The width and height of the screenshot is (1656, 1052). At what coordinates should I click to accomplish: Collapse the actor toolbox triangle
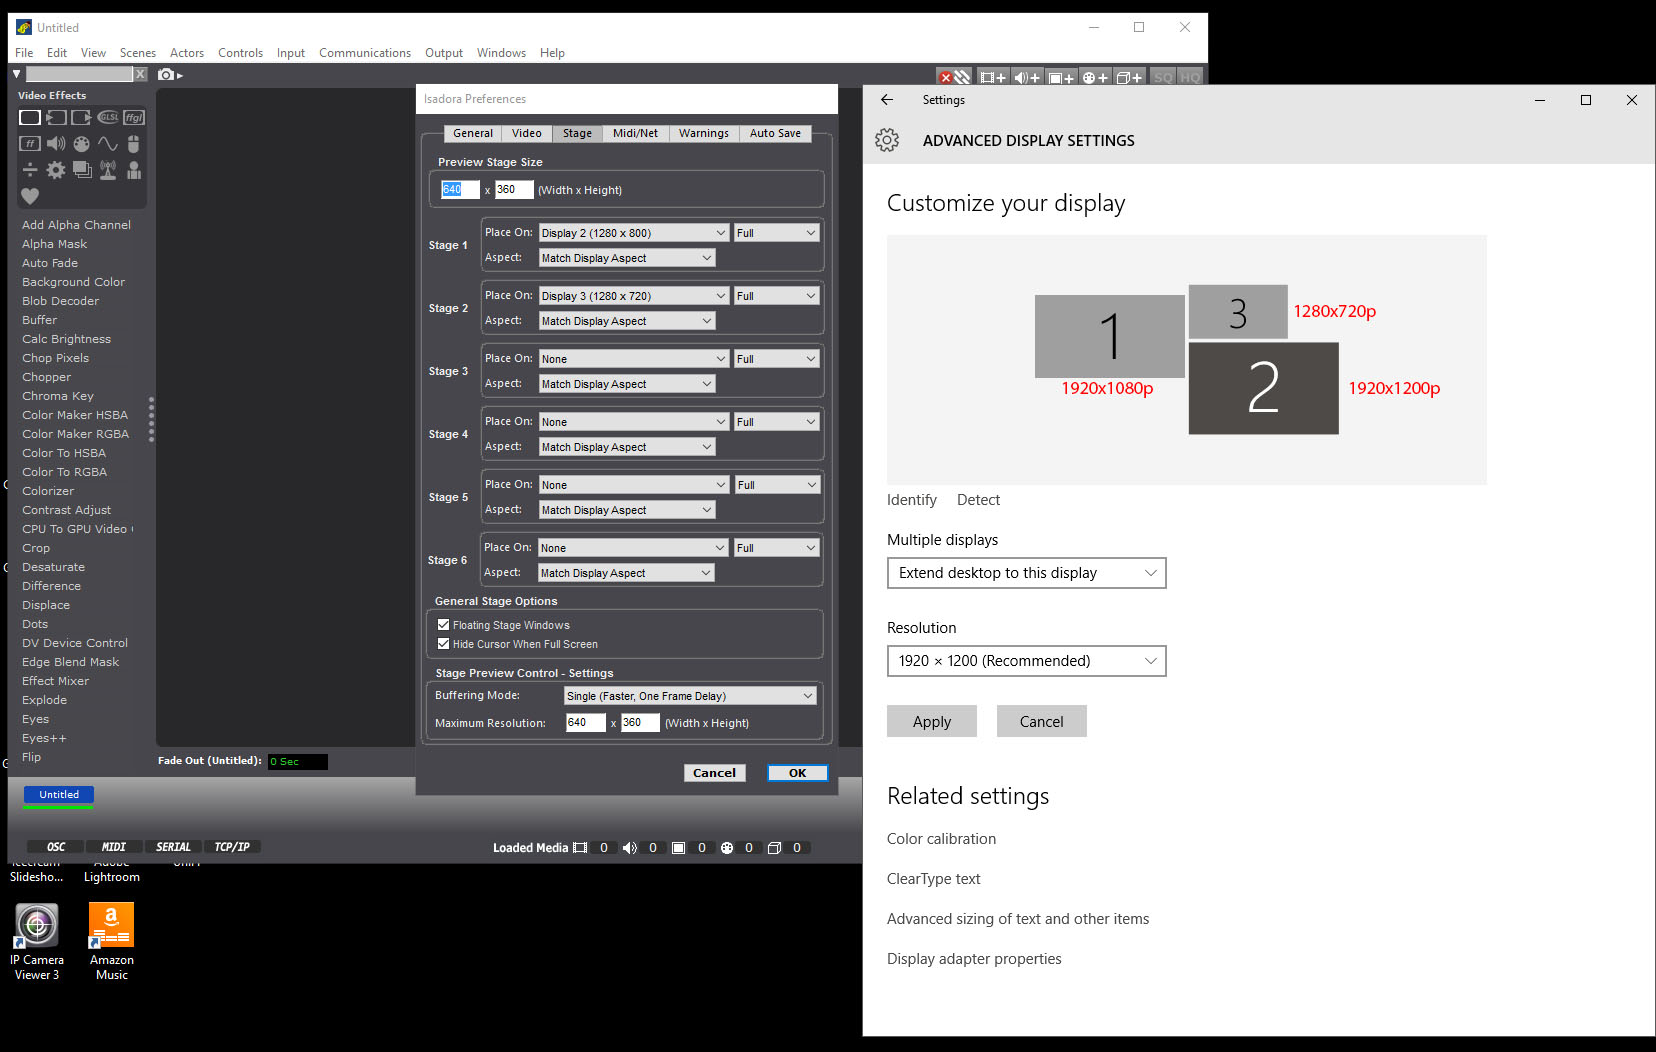point(16,74)
